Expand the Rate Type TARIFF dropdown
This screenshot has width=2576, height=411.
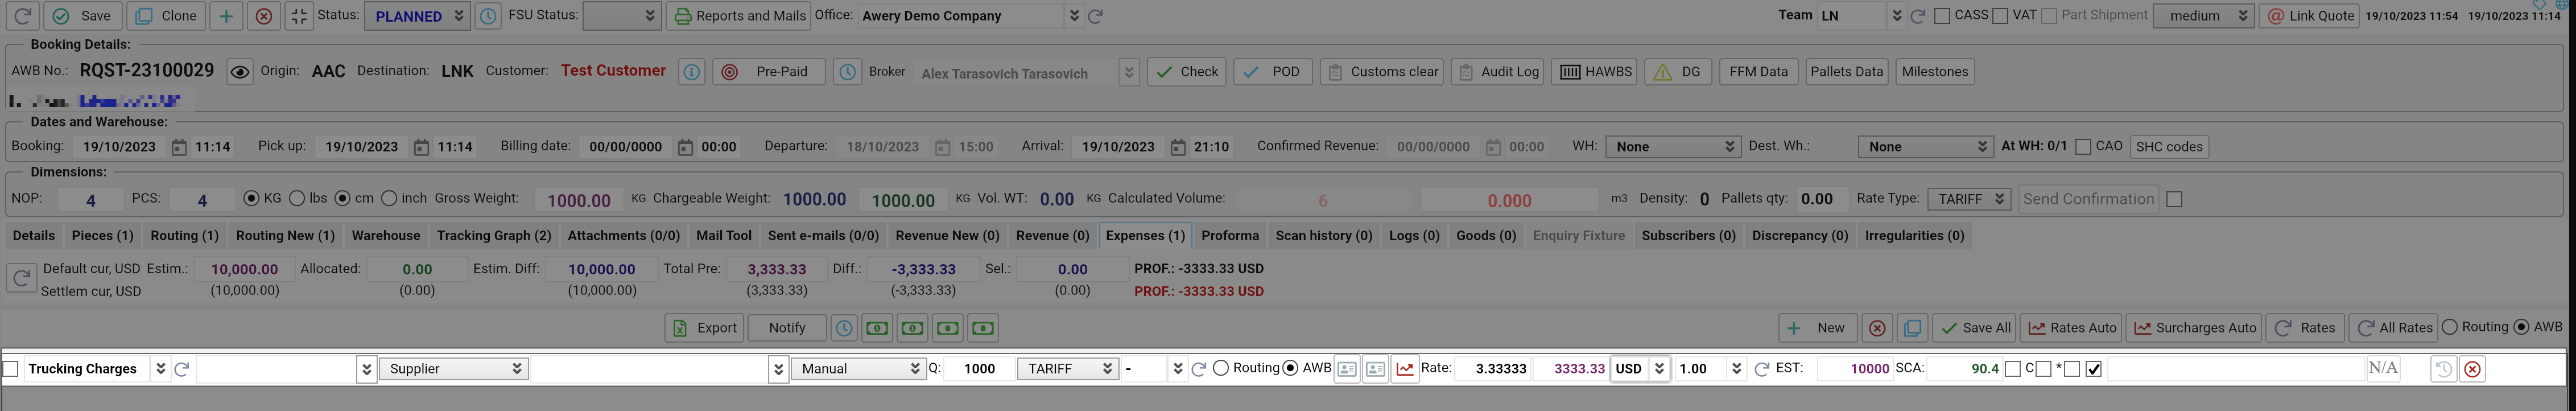(1968, 199)
